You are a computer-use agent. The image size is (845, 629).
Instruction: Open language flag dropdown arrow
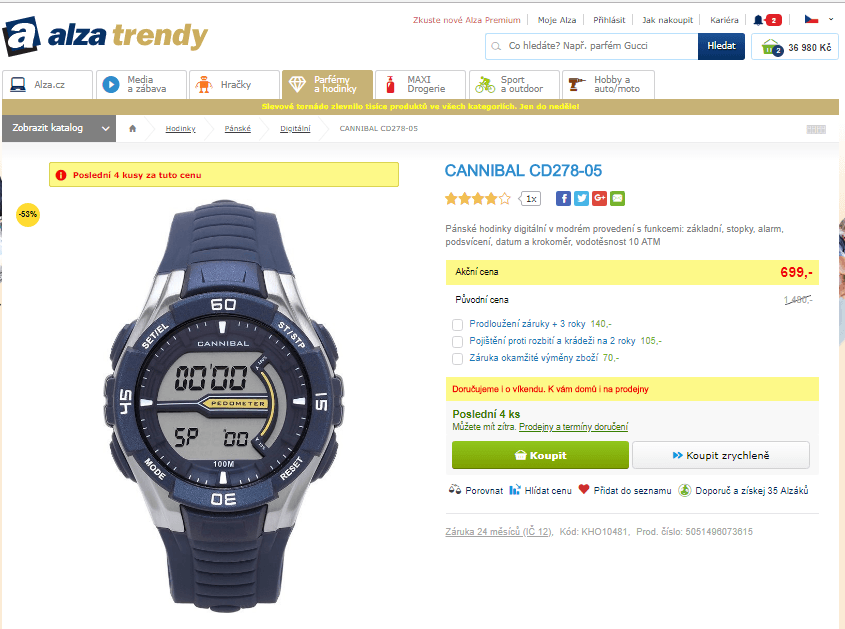coord(830,19)
